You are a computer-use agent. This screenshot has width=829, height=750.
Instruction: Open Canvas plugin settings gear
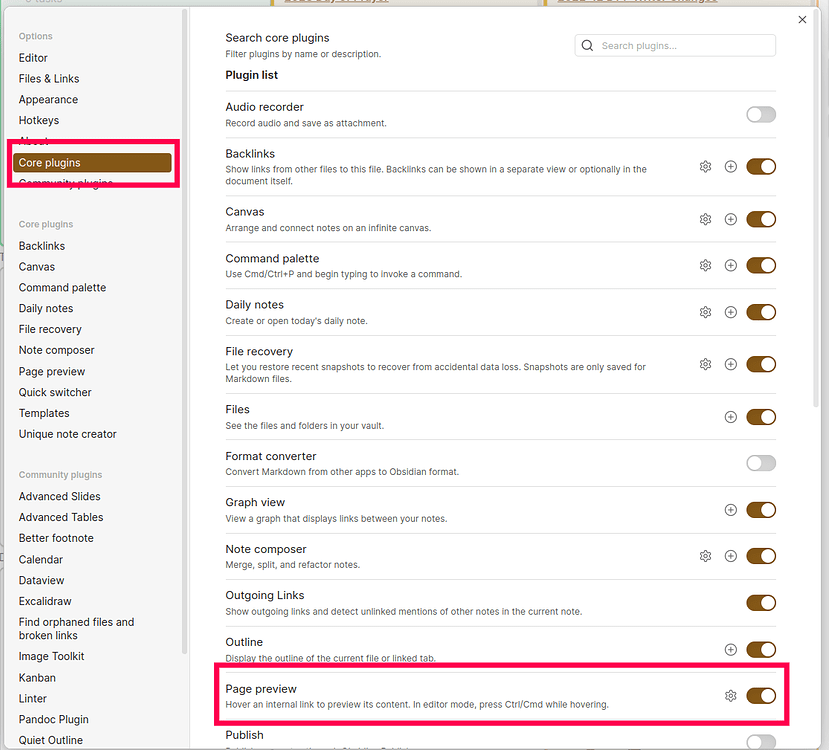(705, 219)
